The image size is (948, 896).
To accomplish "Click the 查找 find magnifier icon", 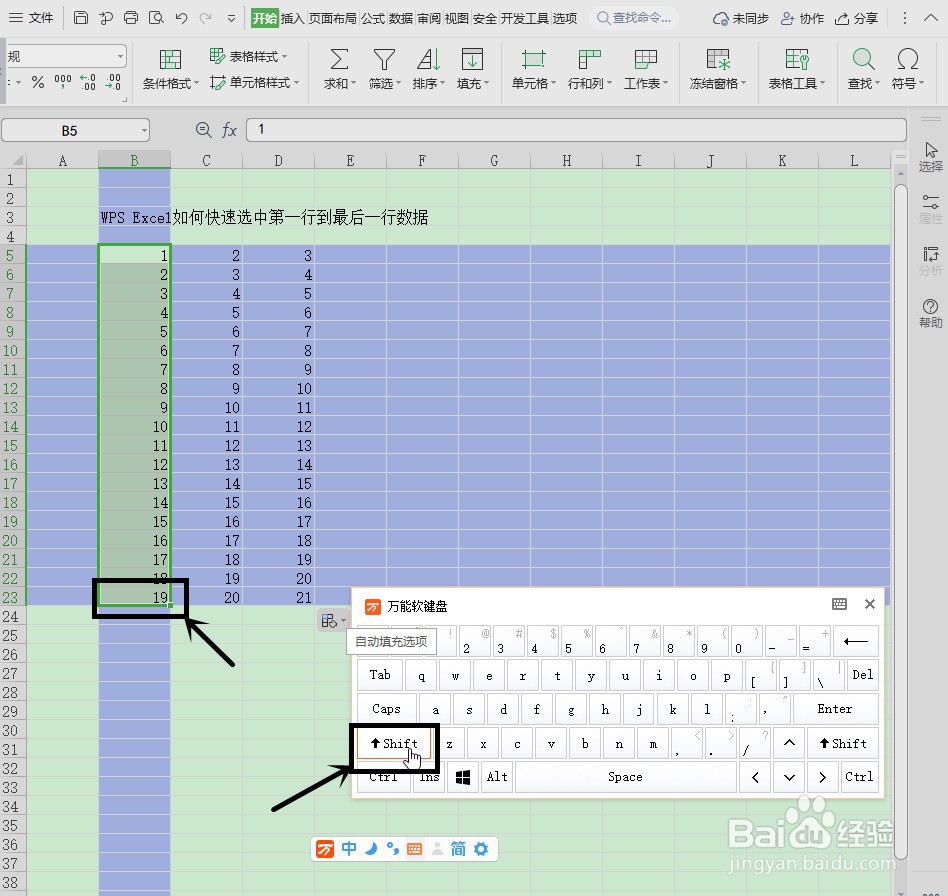I will point(863,59).
